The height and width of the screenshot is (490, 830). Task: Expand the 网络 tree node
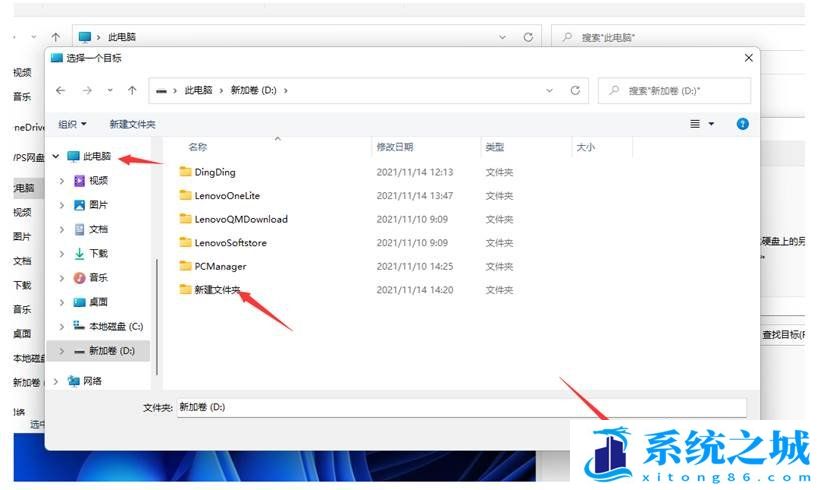click(x=55, y=381)
